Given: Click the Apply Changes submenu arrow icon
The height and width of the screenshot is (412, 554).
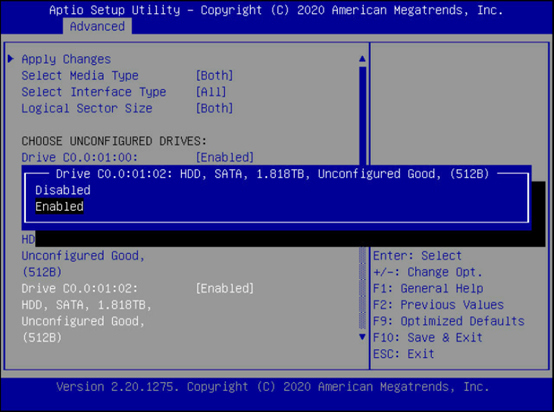Looking at the screenshot, I should (x=11, y=59).
